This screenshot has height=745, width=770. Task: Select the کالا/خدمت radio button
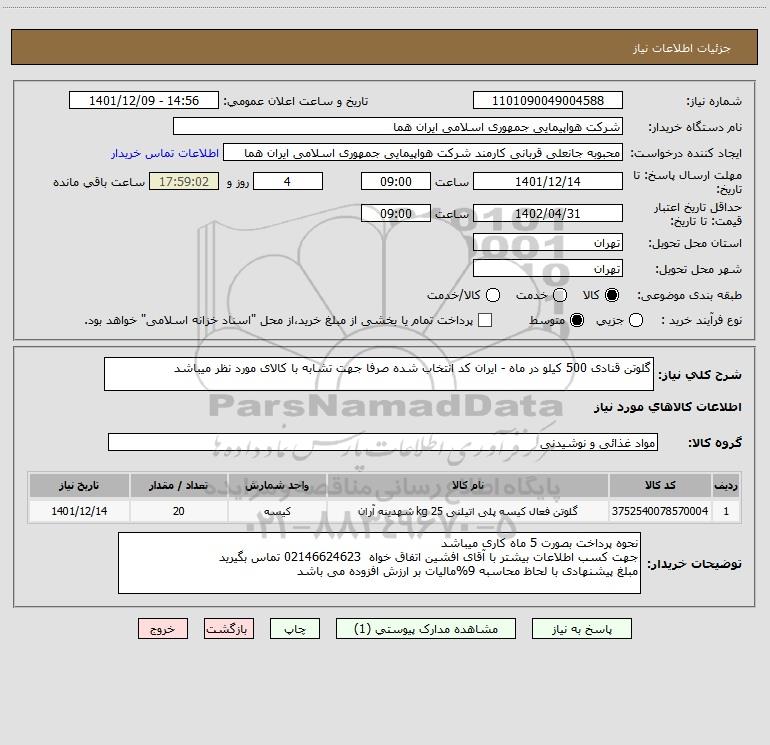pos(493,295)
